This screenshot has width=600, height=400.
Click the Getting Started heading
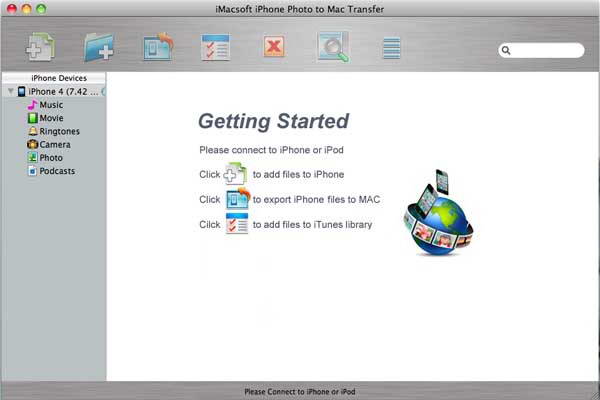273,121
